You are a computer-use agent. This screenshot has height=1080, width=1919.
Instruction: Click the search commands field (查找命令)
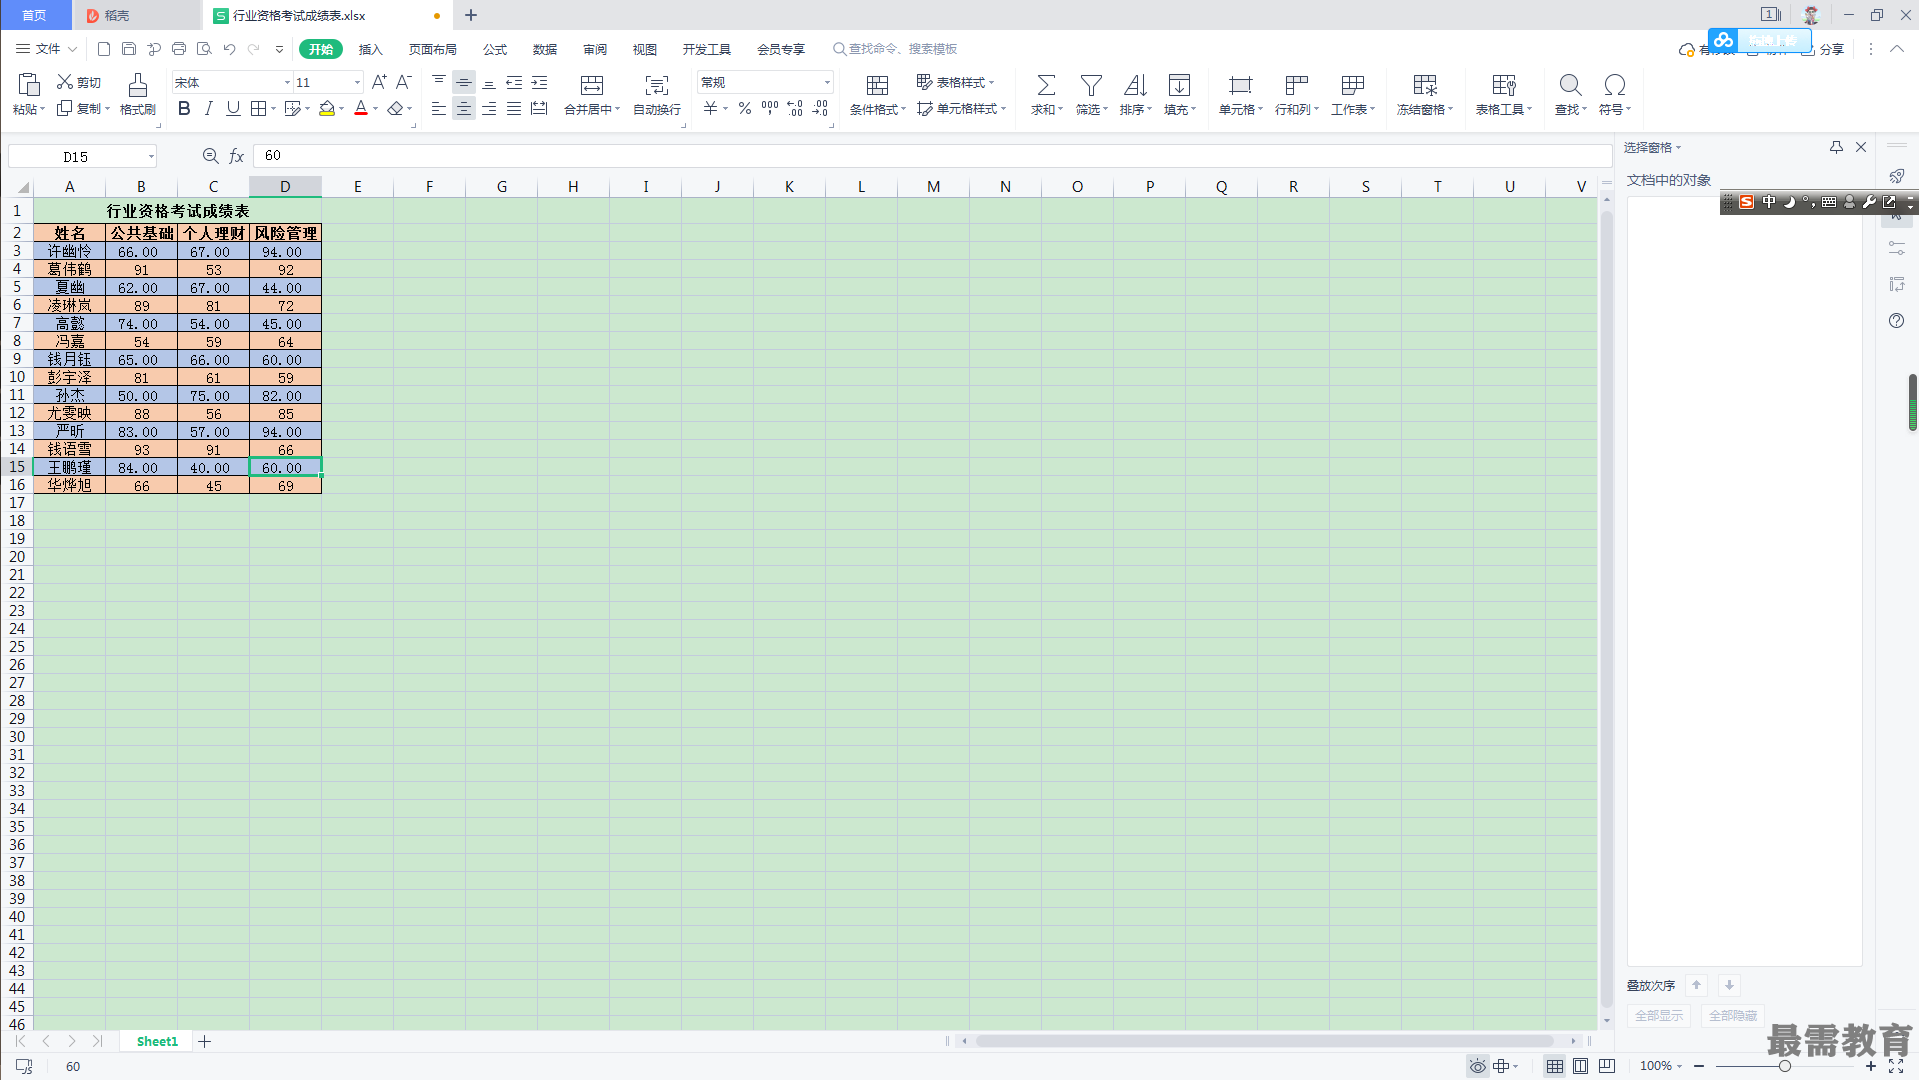[x=895, y=49]
